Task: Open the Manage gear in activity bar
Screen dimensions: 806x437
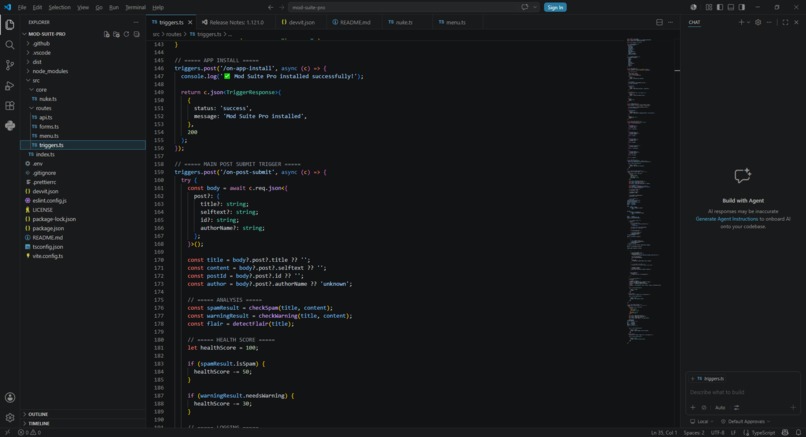Action: pyautogui.click(x=10, y=417)
